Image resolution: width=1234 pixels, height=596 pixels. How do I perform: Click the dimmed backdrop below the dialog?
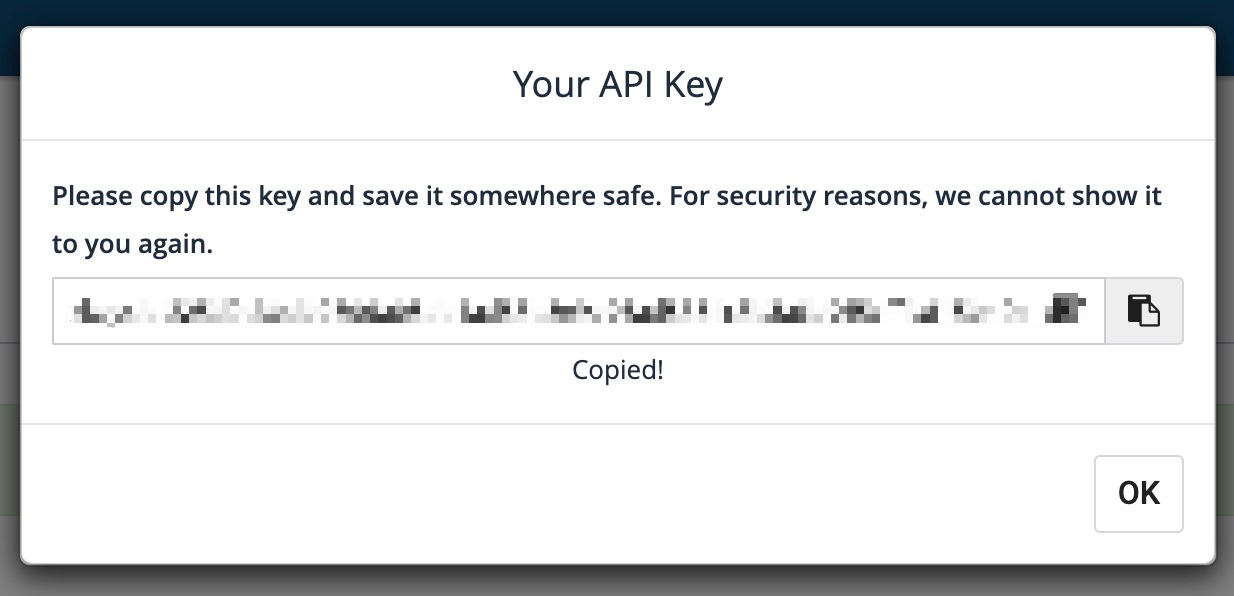click(x=617, y=581)
